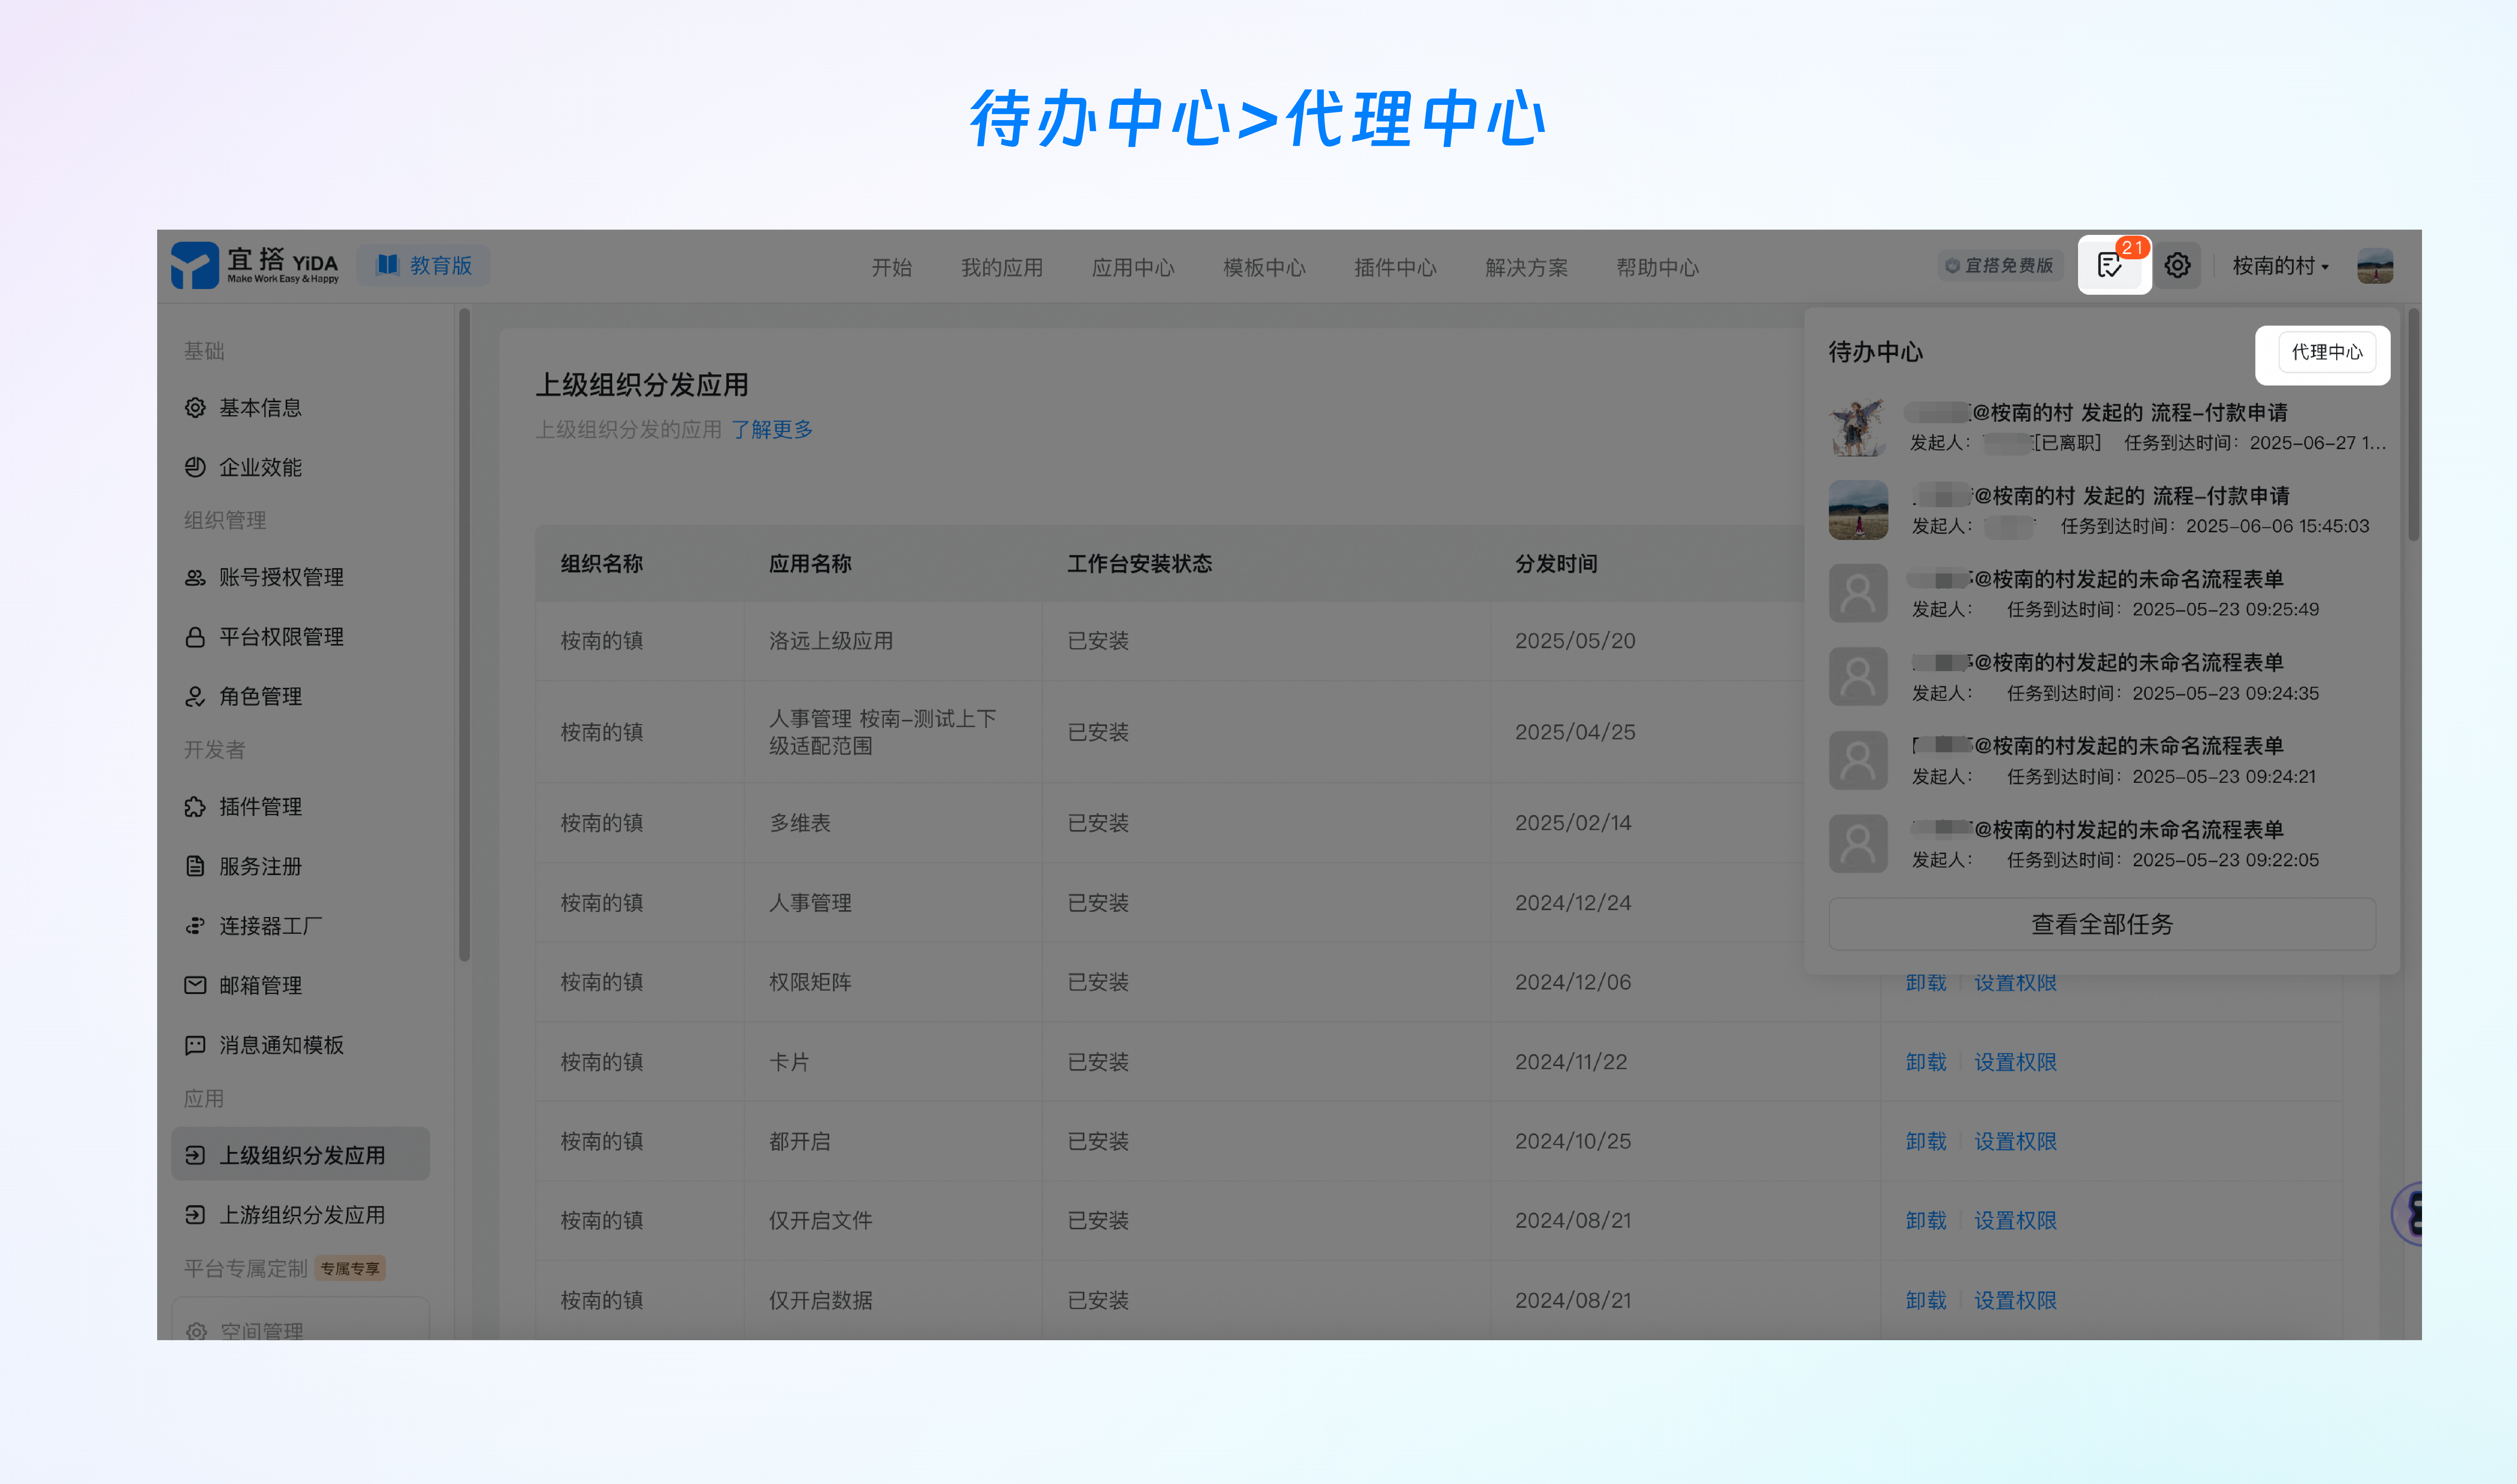The height and width of the screenshot is (1484, 2517).
Task: Click the 服务注册 document icon
Action: 195,866
